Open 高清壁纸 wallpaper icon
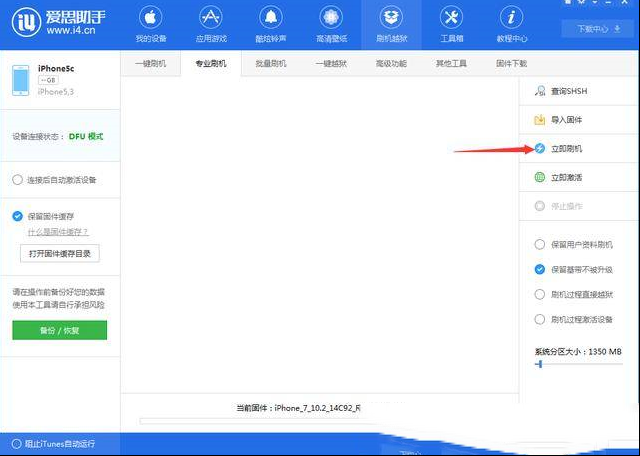Viewport: 640px width, 456px height. [x=331, y=18]
